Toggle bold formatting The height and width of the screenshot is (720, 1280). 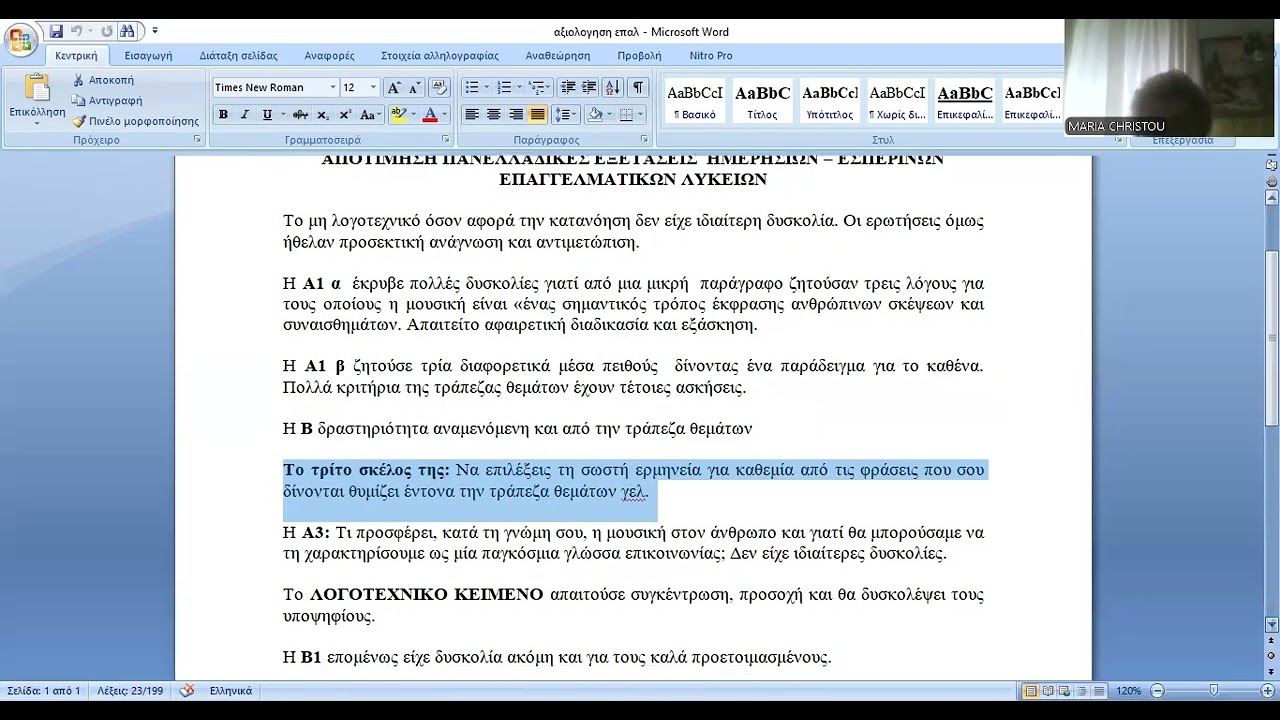pyautogui.click(x=223, y=115)
